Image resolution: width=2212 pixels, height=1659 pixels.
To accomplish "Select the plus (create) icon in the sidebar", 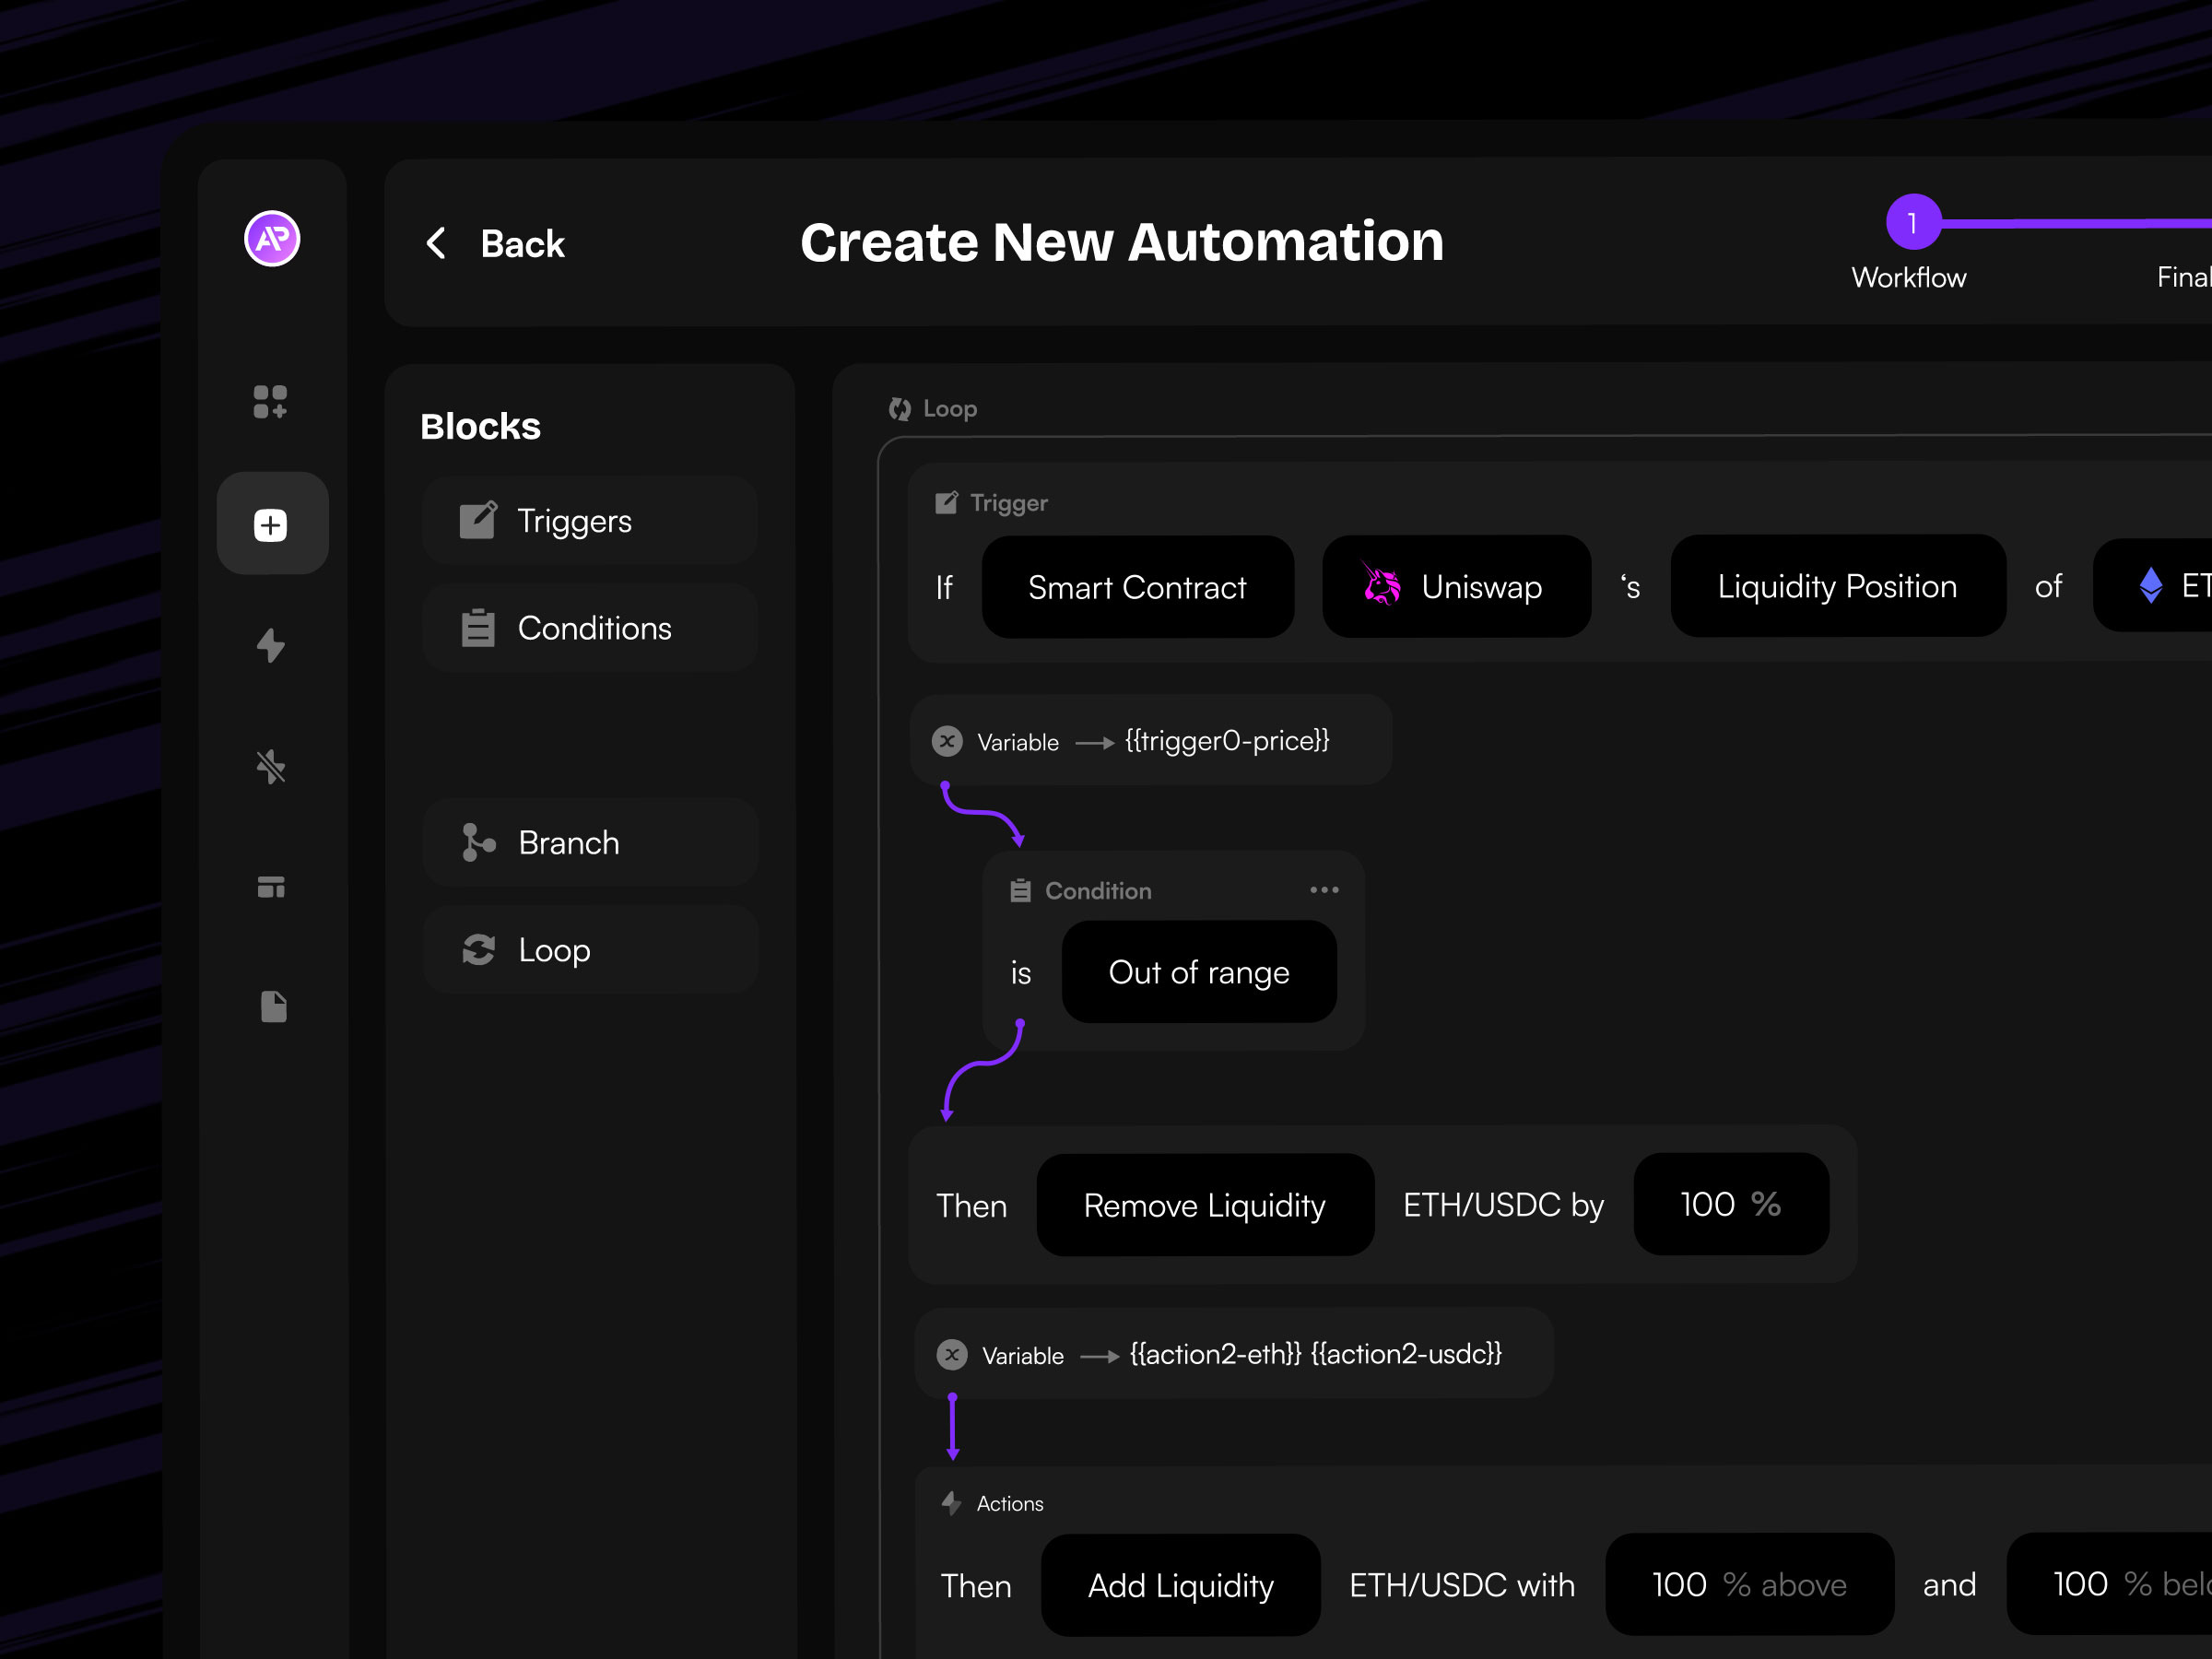I will (271, 523).
